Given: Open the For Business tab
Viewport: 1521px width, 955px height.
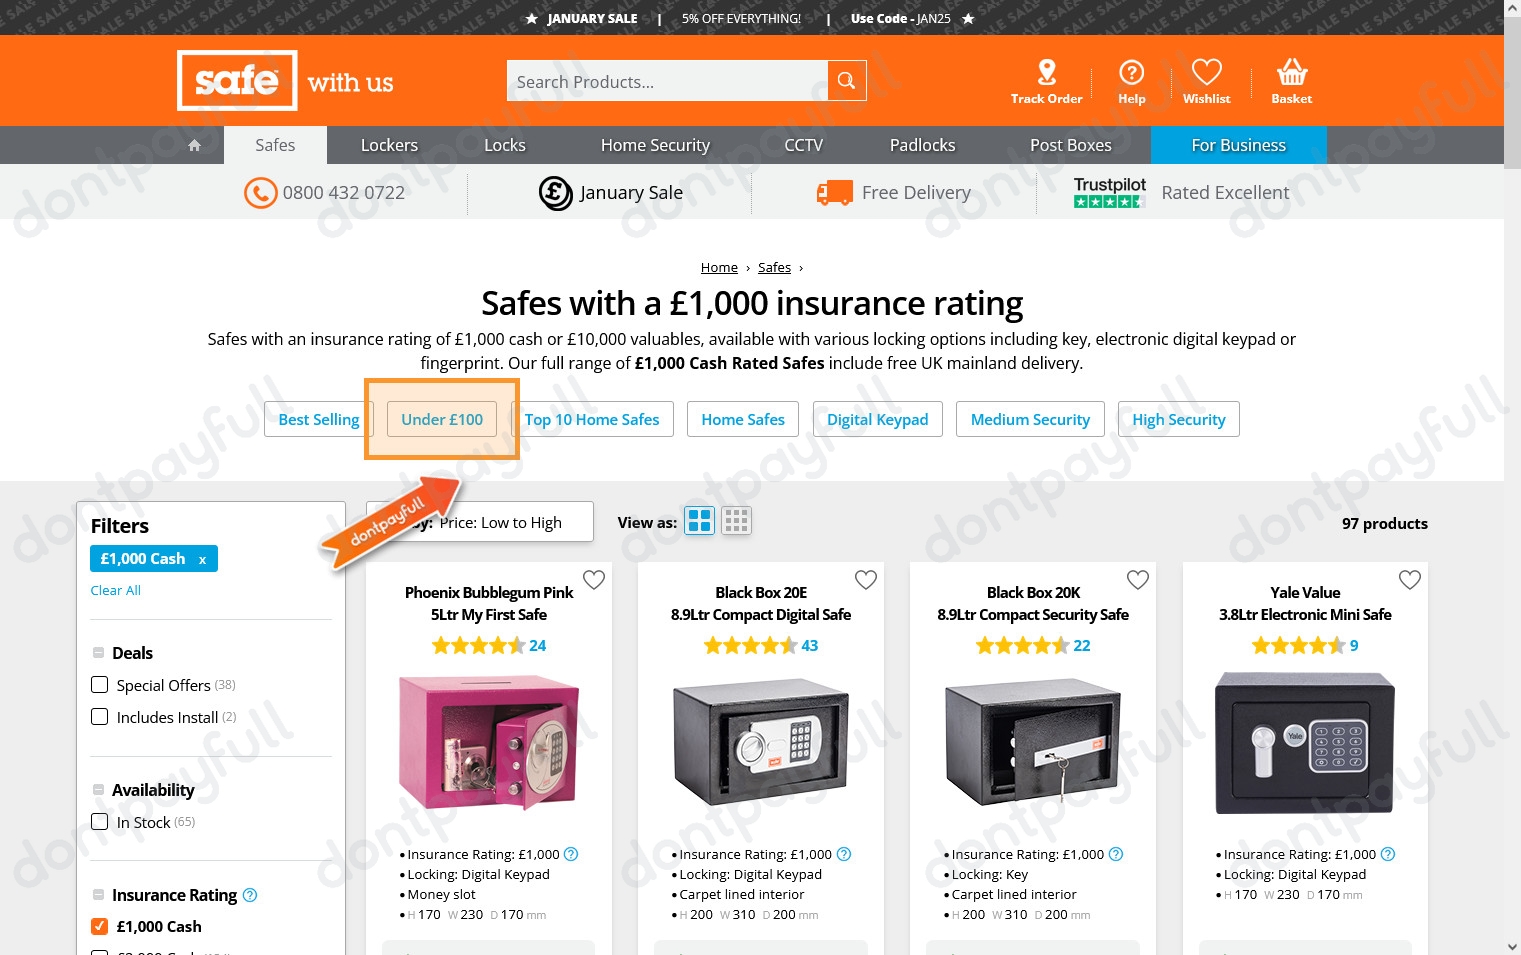Looking at the screenshot, I should coord(1238,145).
